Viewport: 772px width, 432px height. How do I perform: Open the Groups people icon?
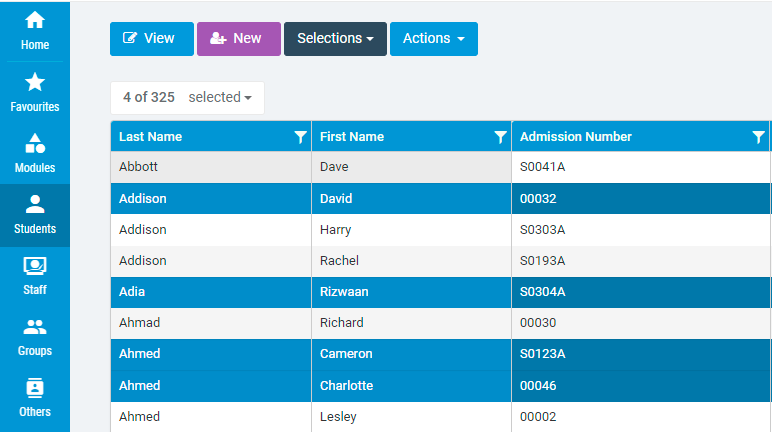click(35, 327)
